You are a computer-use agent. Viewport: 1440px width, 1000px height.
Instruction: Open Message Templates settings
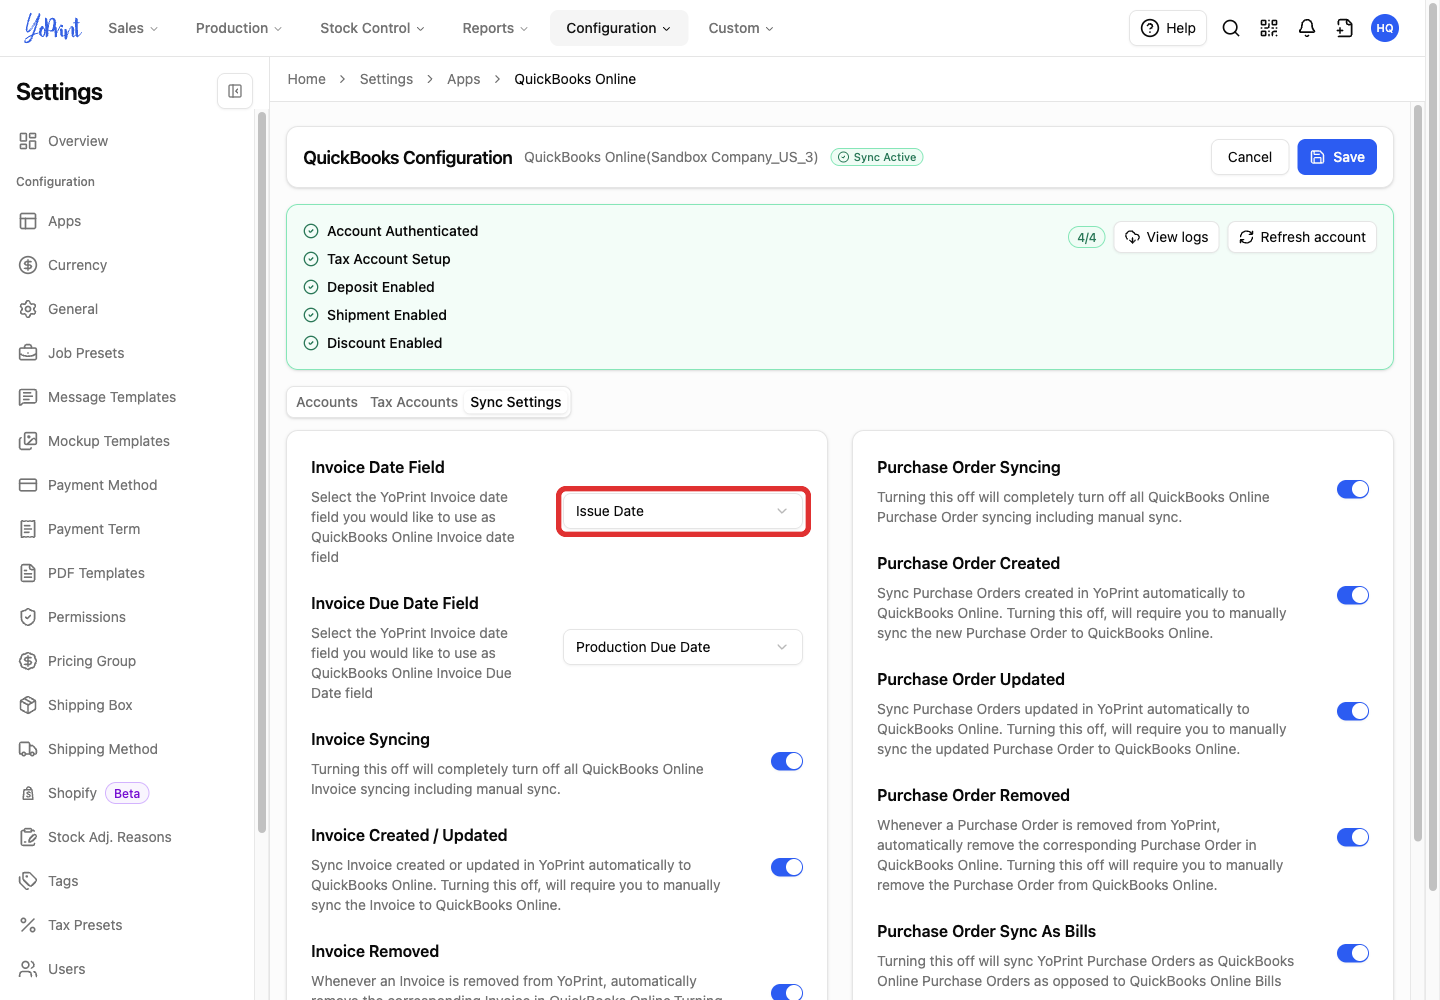tap(112, 397)
